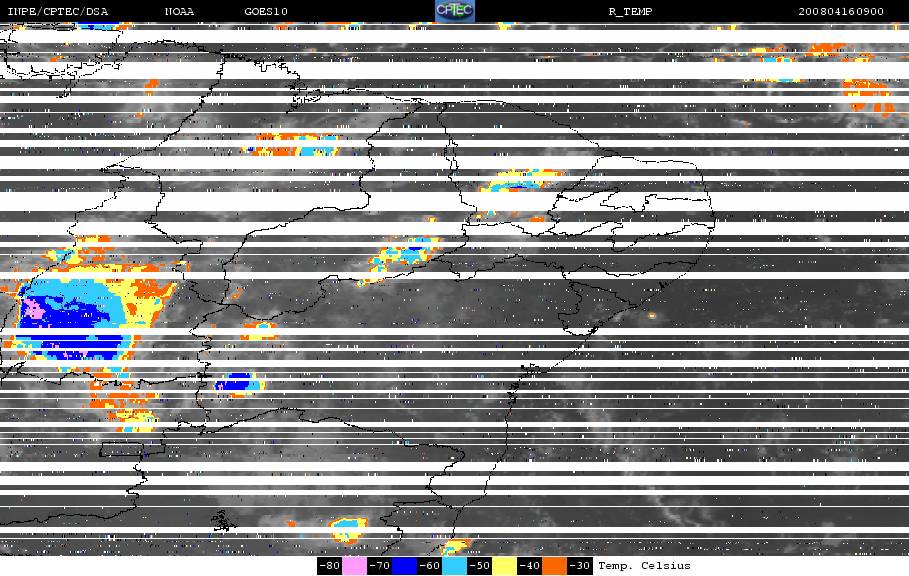Click the R_TEMP product label

630,12
